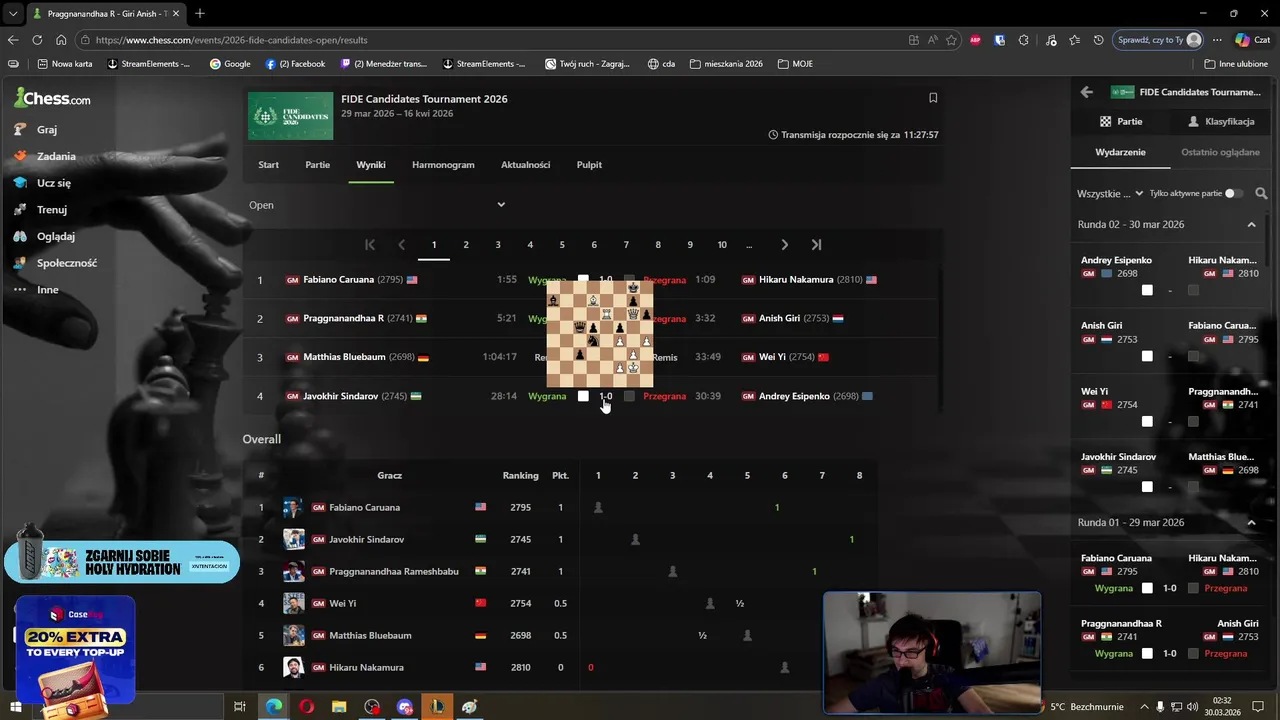Image resolution: width=1280 pixels, height=720 pixels.
Task: Go to previous results page
Action: click(x=401, y=244)
